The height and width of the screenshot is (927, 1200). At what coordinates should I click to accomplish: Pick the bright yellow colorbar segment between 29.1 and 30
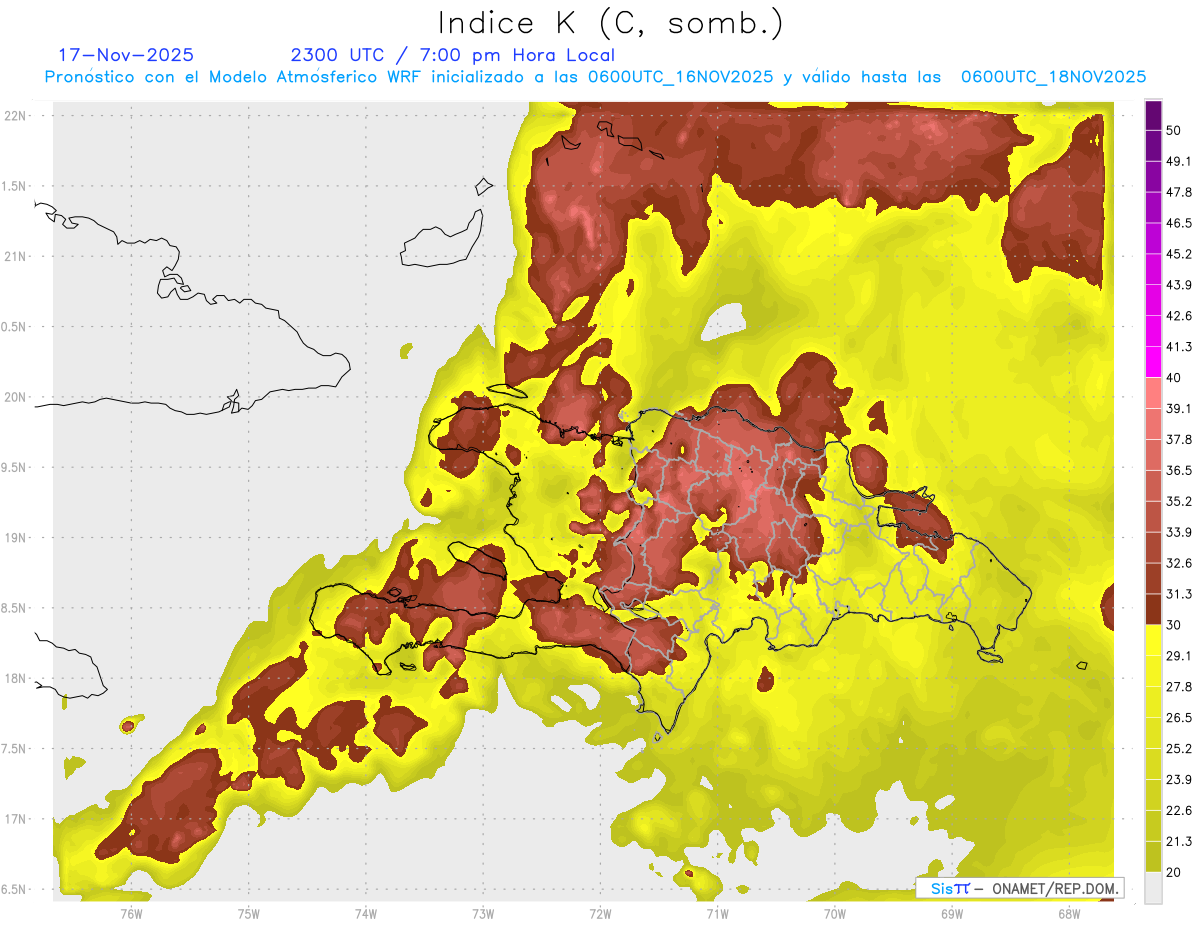pos(1153,640)
